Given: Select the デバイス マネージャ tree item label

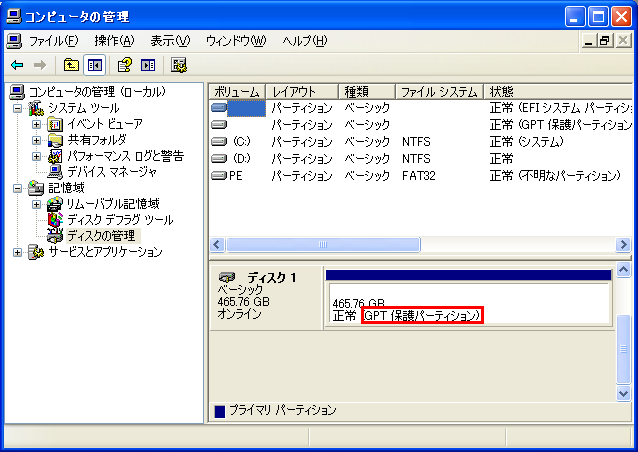Looking at the screenshot, I should click(112, 172).
